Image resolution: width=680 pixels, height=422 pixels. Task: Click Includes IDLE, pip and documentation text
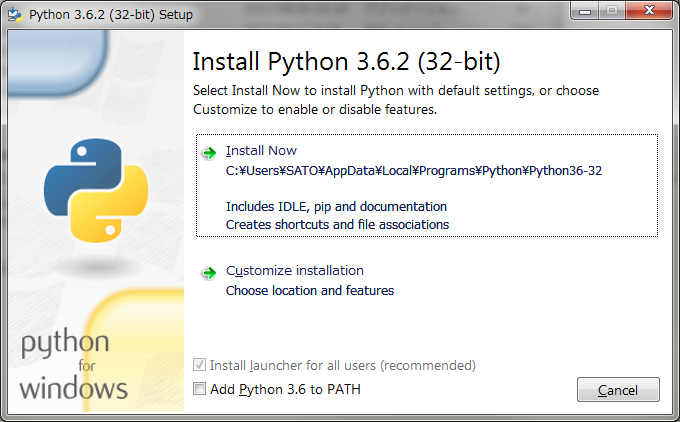(x=337, y=206)
